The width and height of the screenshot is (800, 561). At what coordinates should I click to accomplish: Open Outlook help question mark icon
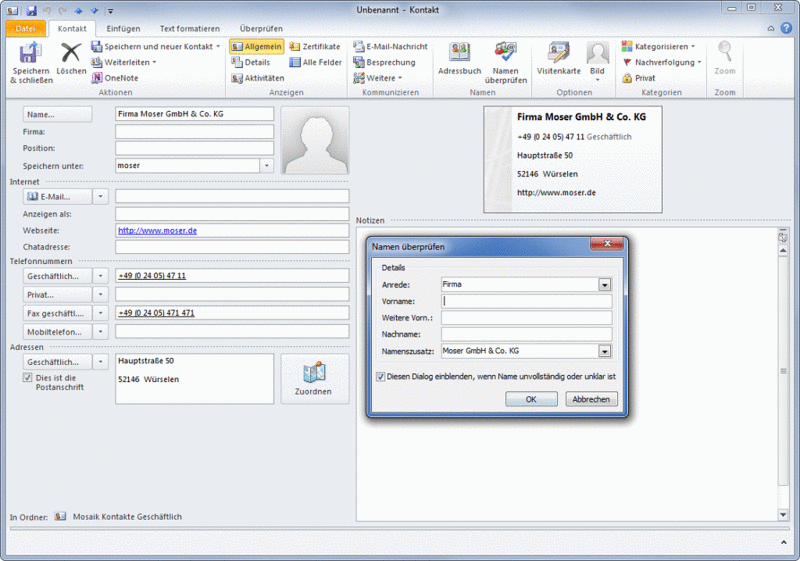[x=787, y=28]
